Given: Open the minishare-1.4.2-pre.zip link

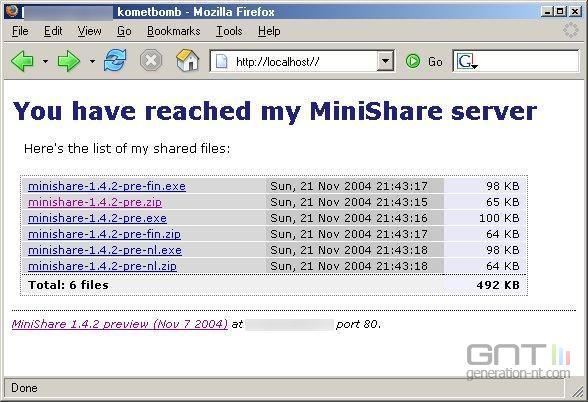Looking at the screenshot, I should coord(95,202).
